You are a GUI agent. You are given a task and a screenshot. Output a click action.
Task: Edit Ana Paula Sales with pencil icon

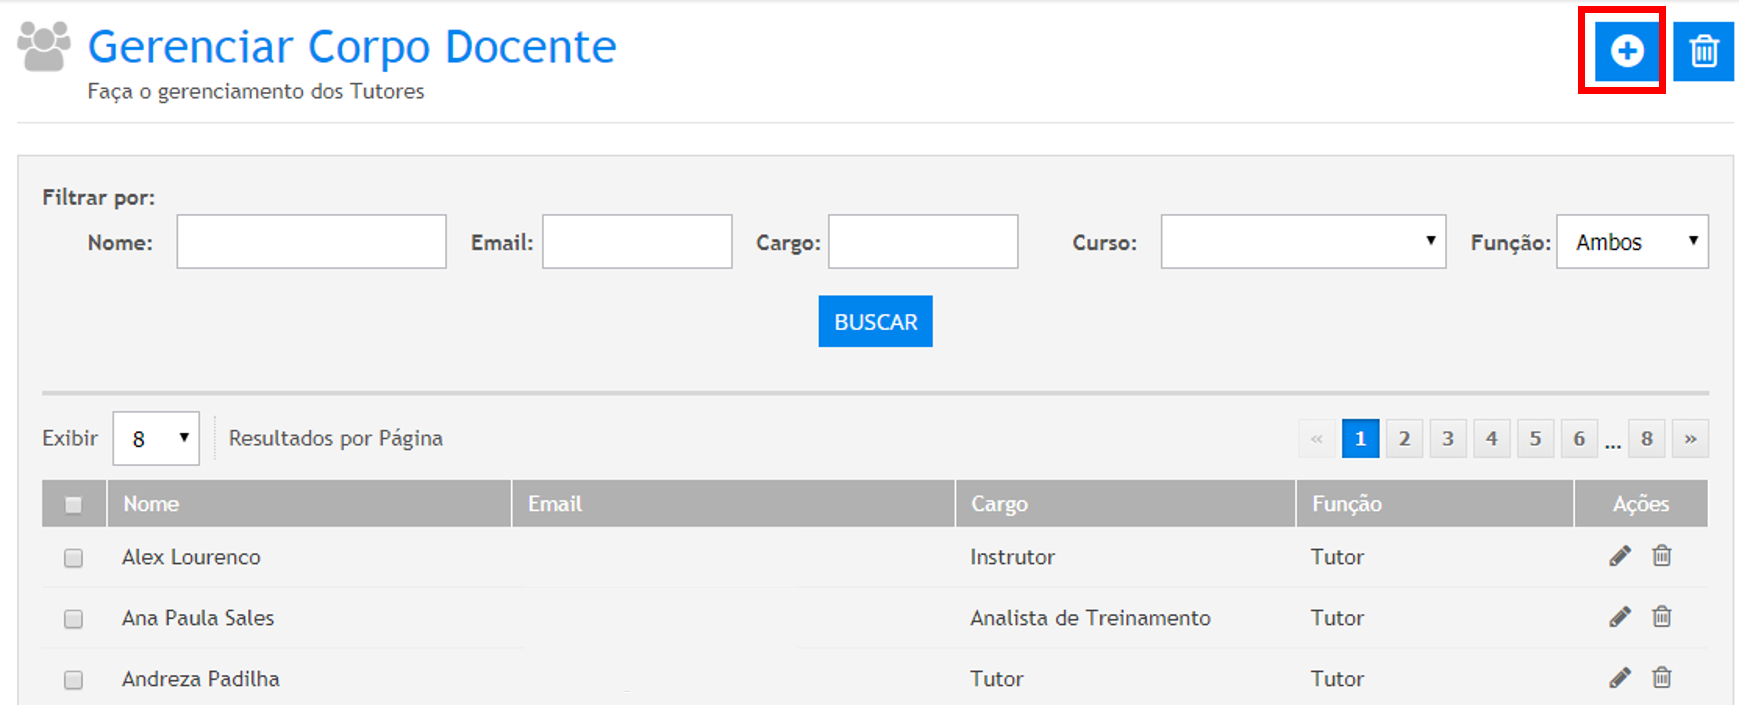(x=1620, y=617)
